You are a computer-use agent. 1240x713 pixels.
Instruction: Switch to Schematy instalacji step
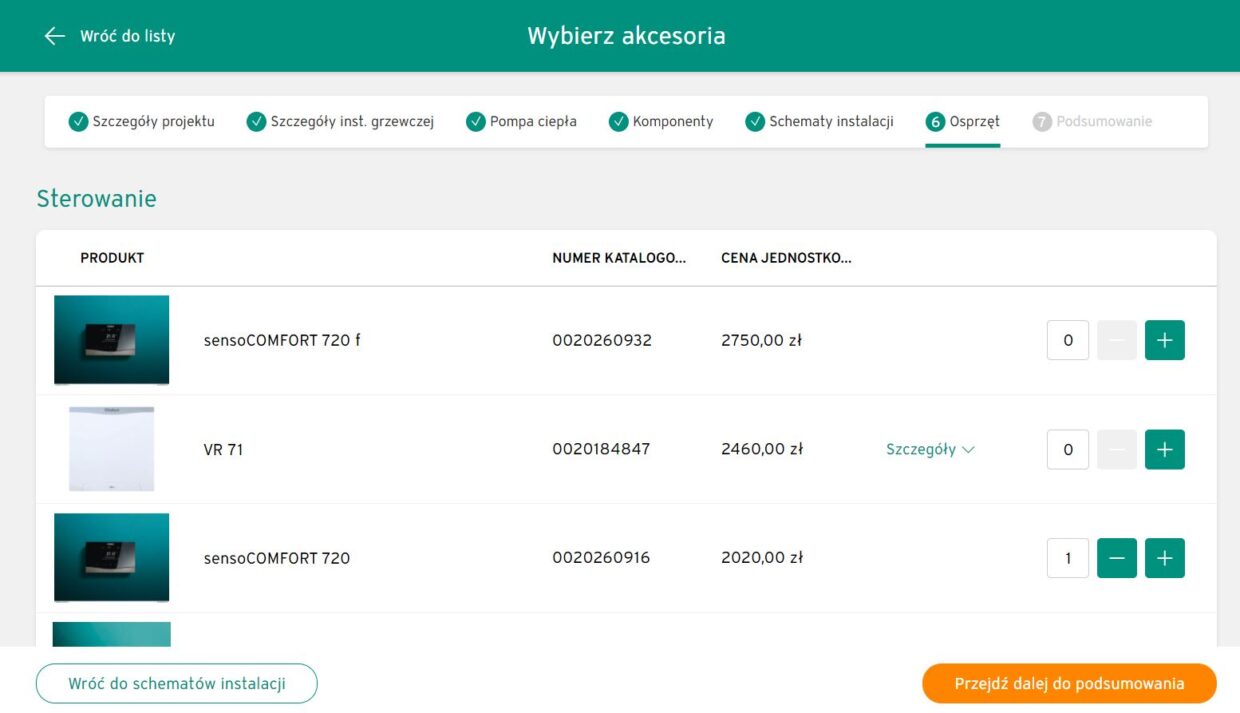819,122
